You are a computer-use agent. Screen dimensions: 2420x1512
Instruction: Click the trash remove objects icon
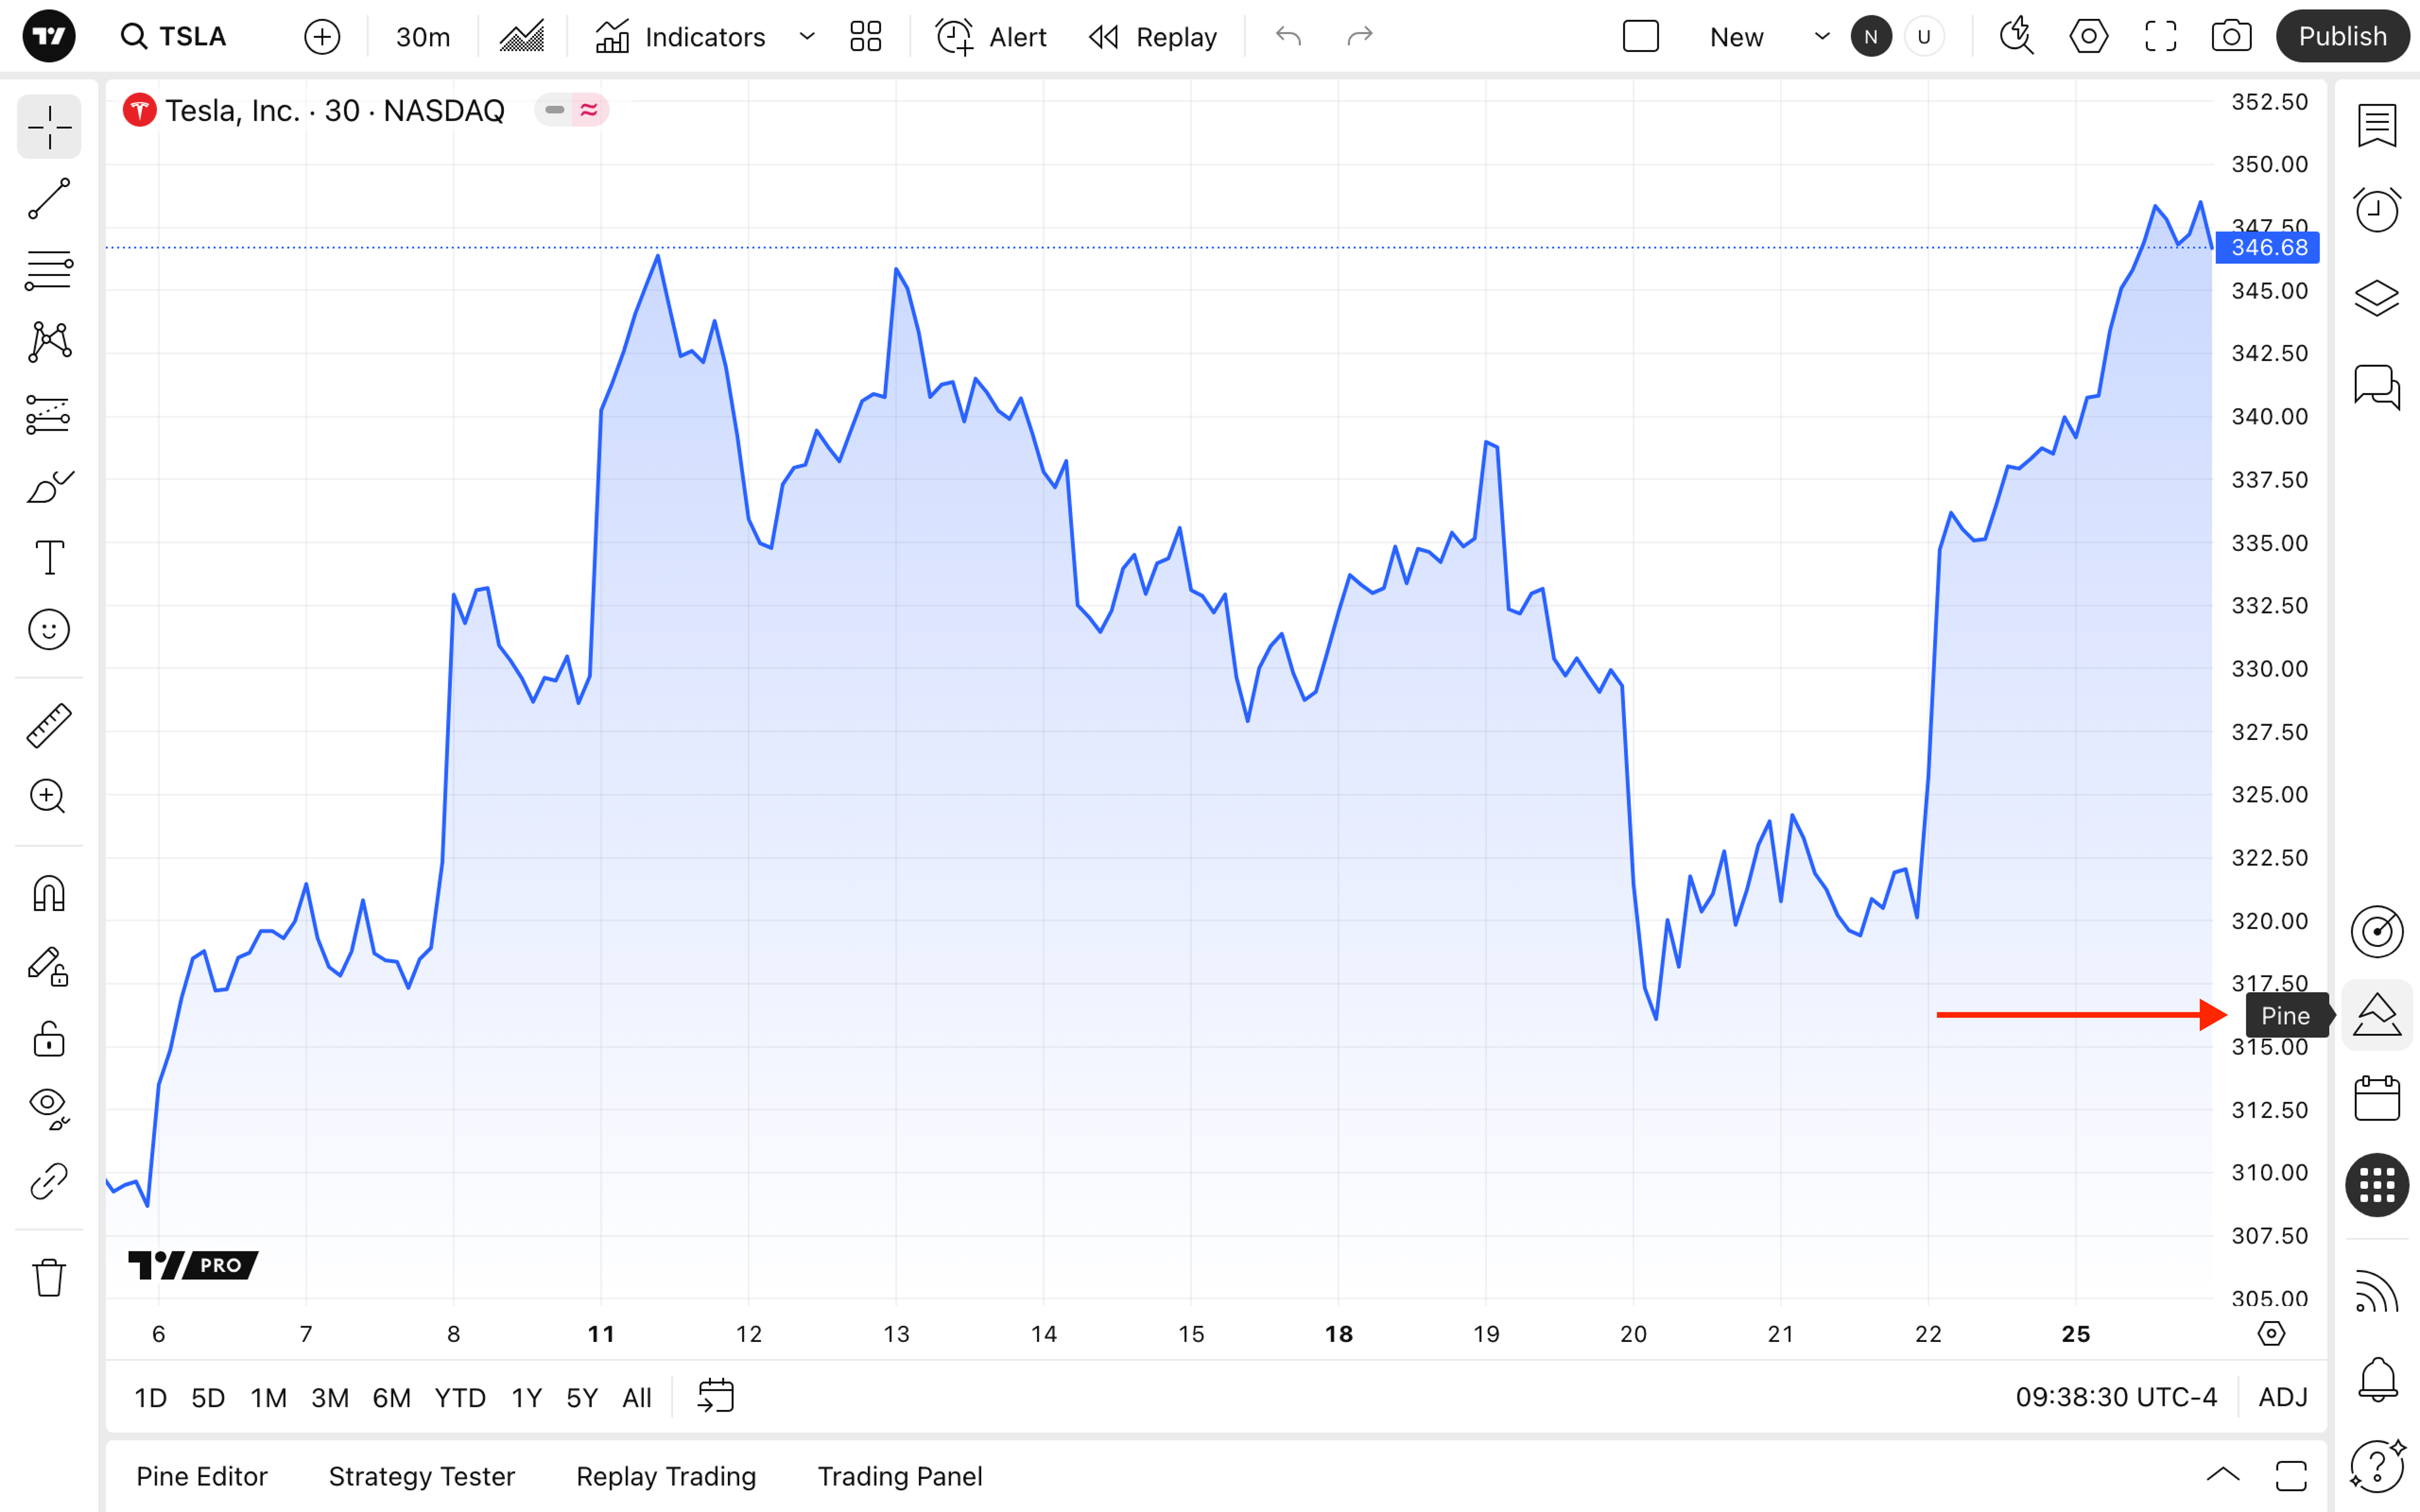tap(48, 1277)
